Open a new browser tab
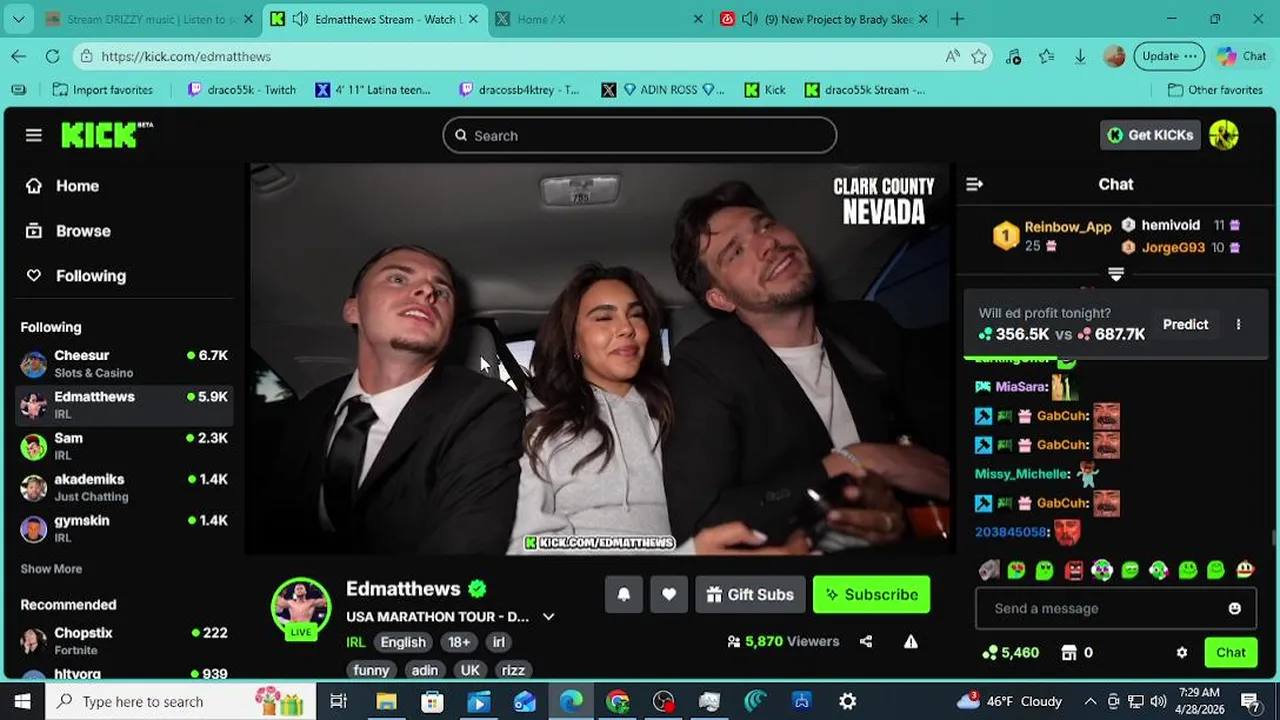 (957, 19)
